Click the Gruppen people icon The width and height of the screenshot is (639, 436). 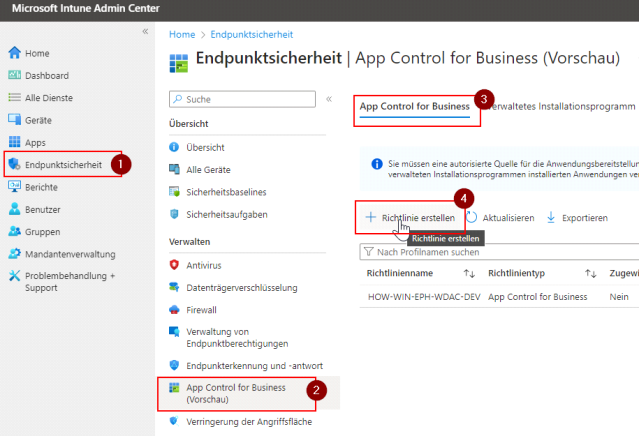tap(14, 231)
